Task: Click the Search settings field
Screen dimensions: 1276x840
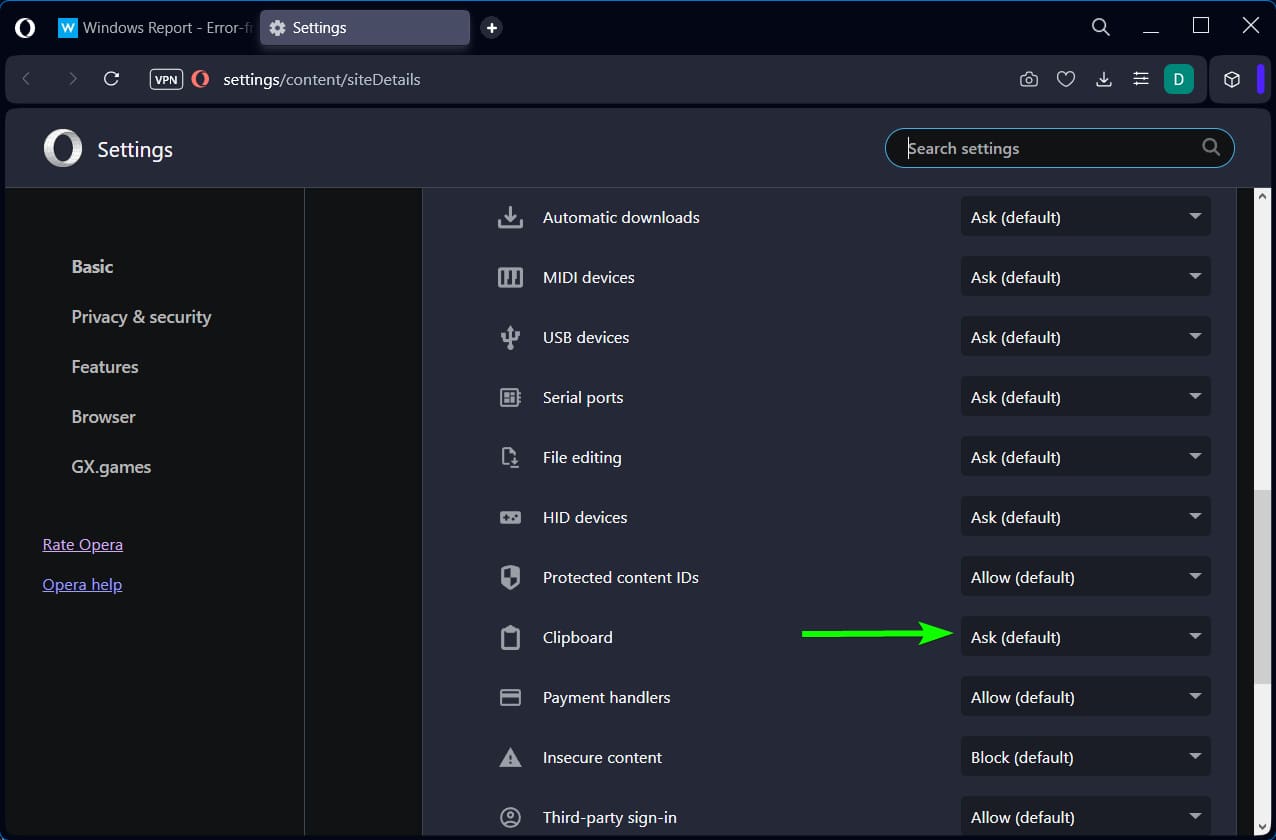Action: [1060, 148]
